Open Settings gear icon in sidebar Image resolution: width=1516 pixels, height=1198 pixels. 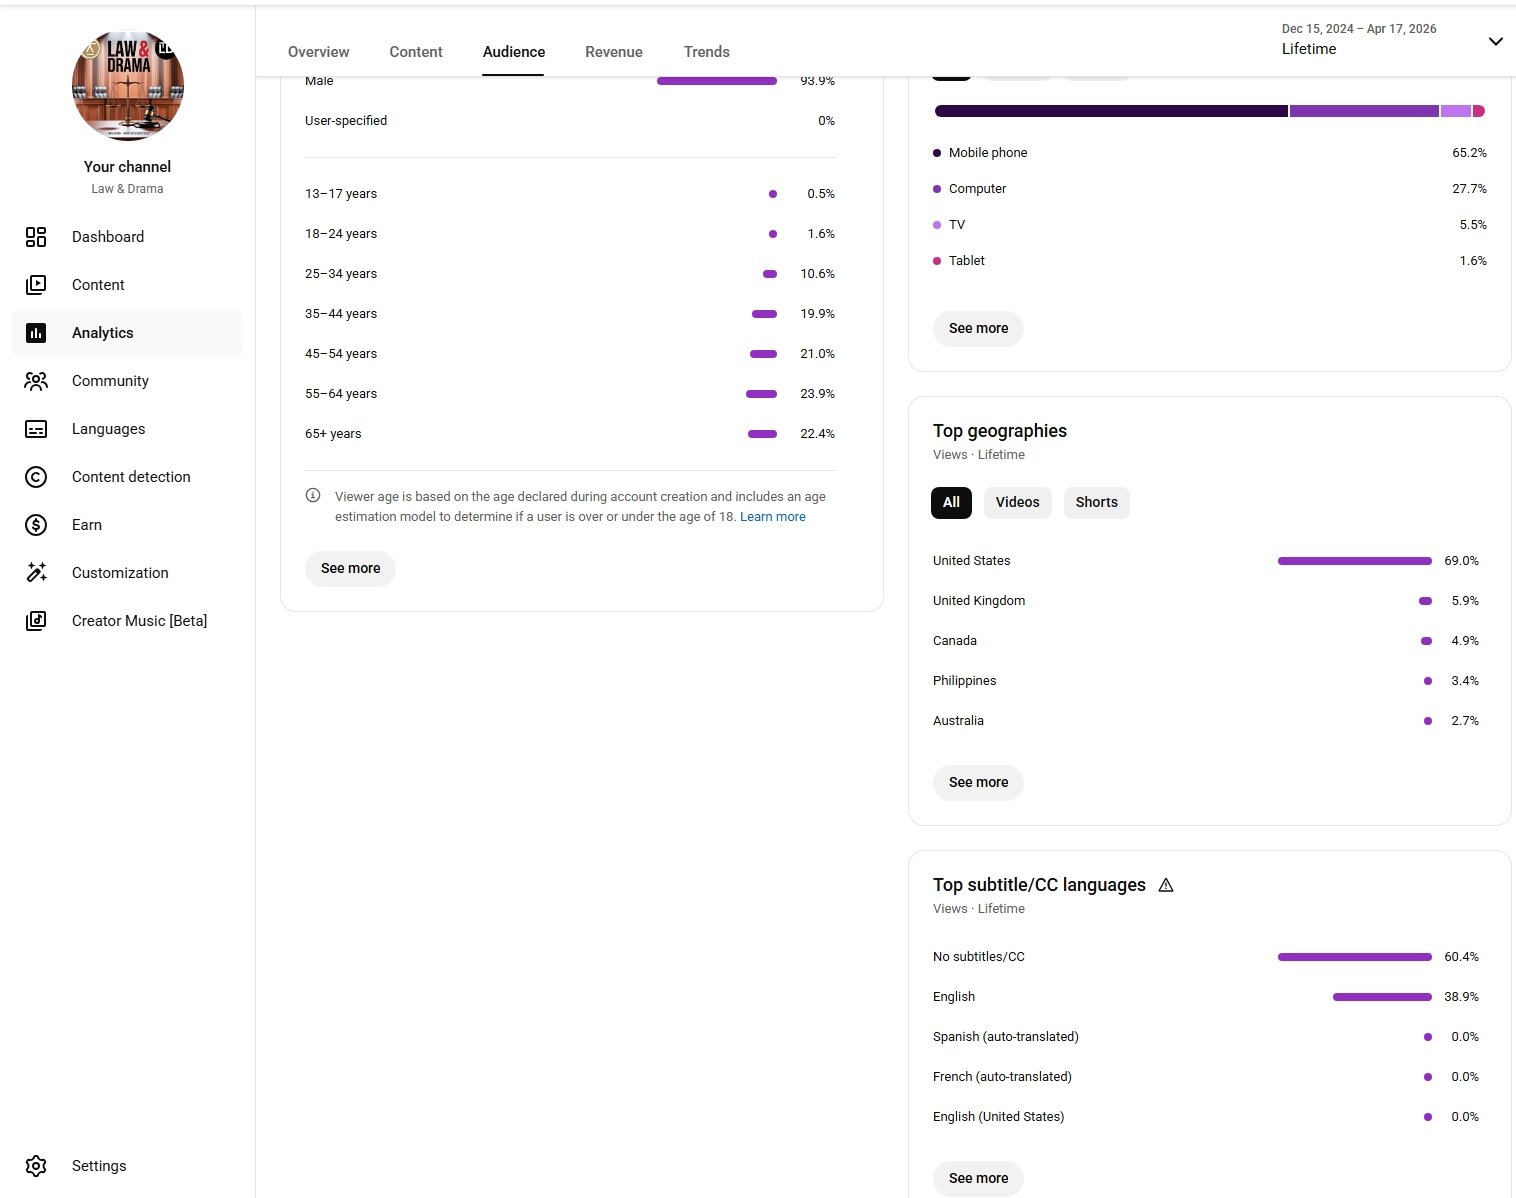tap(36, 1166)
